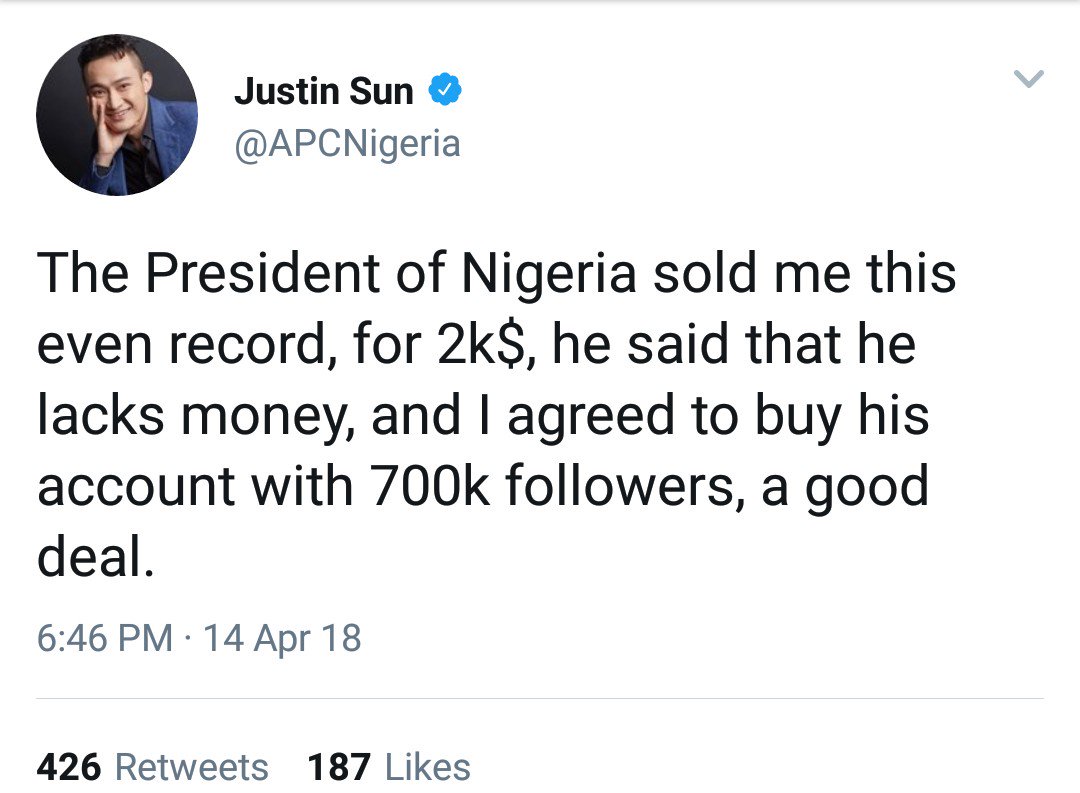Screen dimensions: 1080x793
Task: Select the word "Retweets" label
Action: point(192,767)
